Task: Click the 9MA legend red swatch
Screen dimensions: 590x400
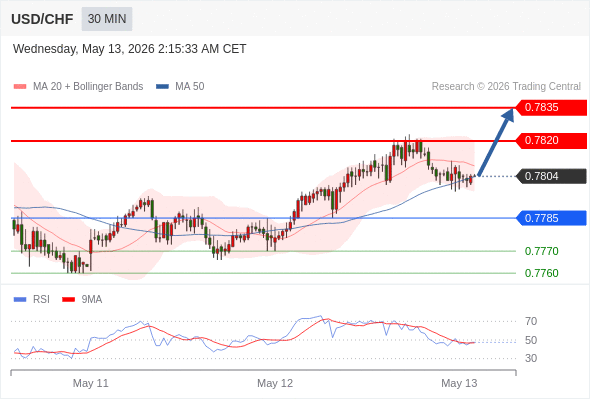Action: (68, 300)
